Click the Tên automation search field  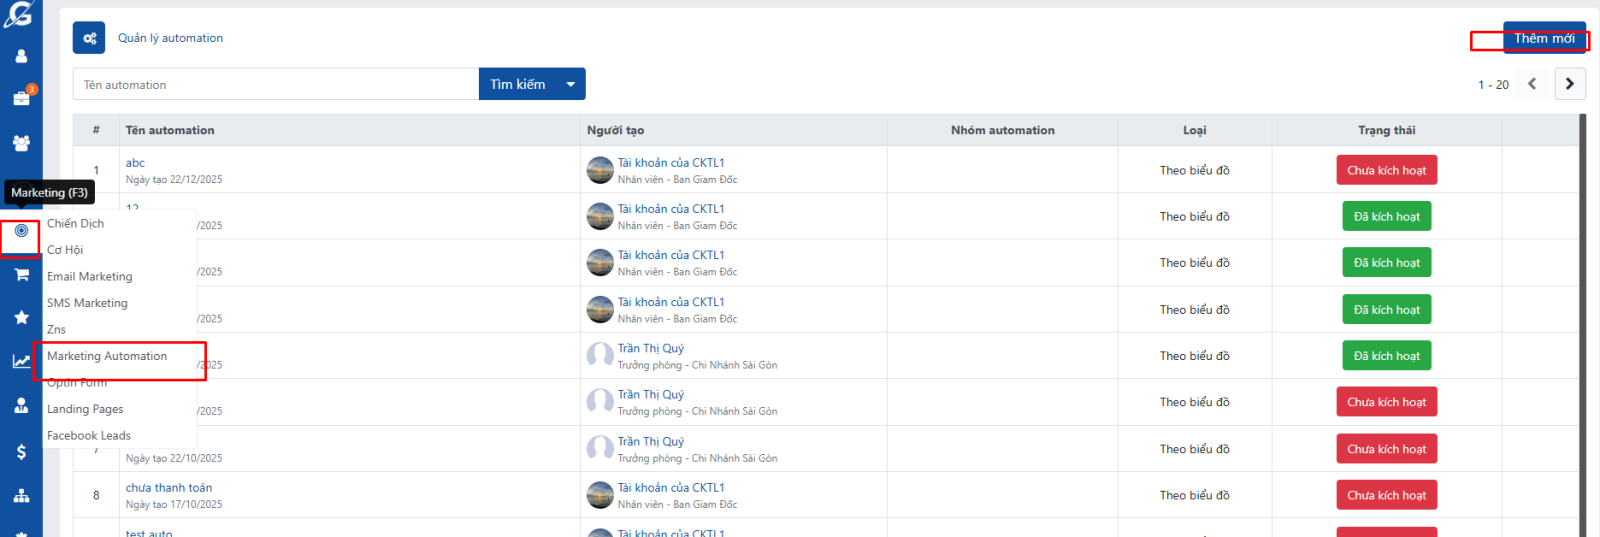coord(275,85)
